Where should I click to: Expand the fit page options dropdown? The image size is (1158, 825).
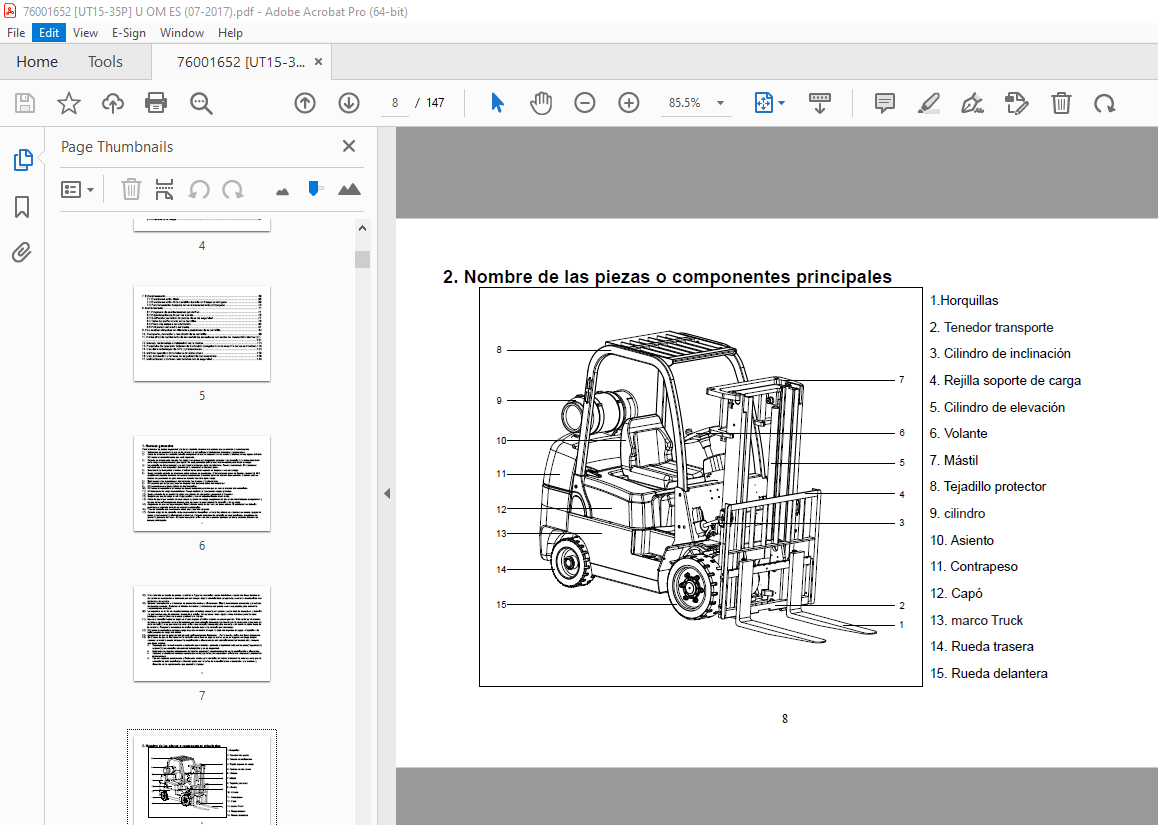(781, 103)
